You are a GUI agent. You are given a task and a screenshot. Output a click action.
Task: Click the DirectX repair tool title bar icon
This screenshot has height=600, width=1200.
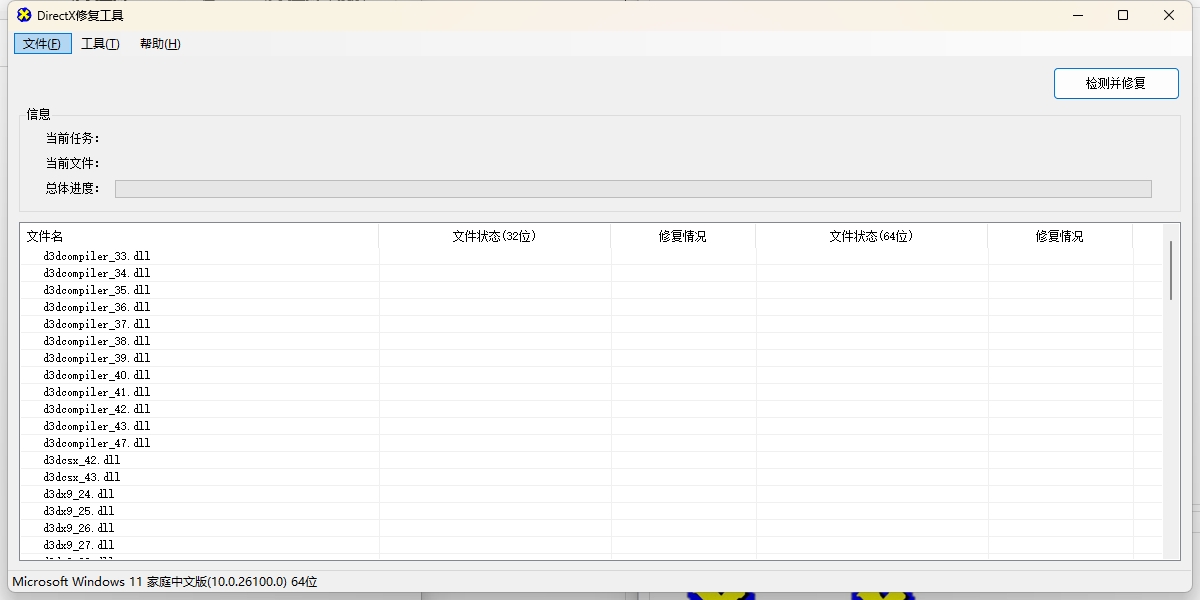pyautogui.click(x=22, y=15)
